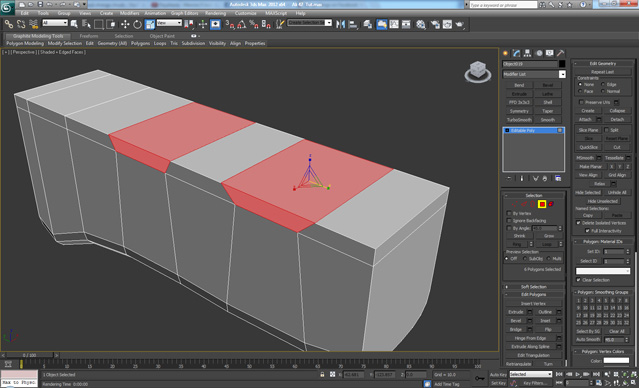Enable the By Angle checkbox
Image resolution: width=639 pixels, height=388 pixels.
509,228
